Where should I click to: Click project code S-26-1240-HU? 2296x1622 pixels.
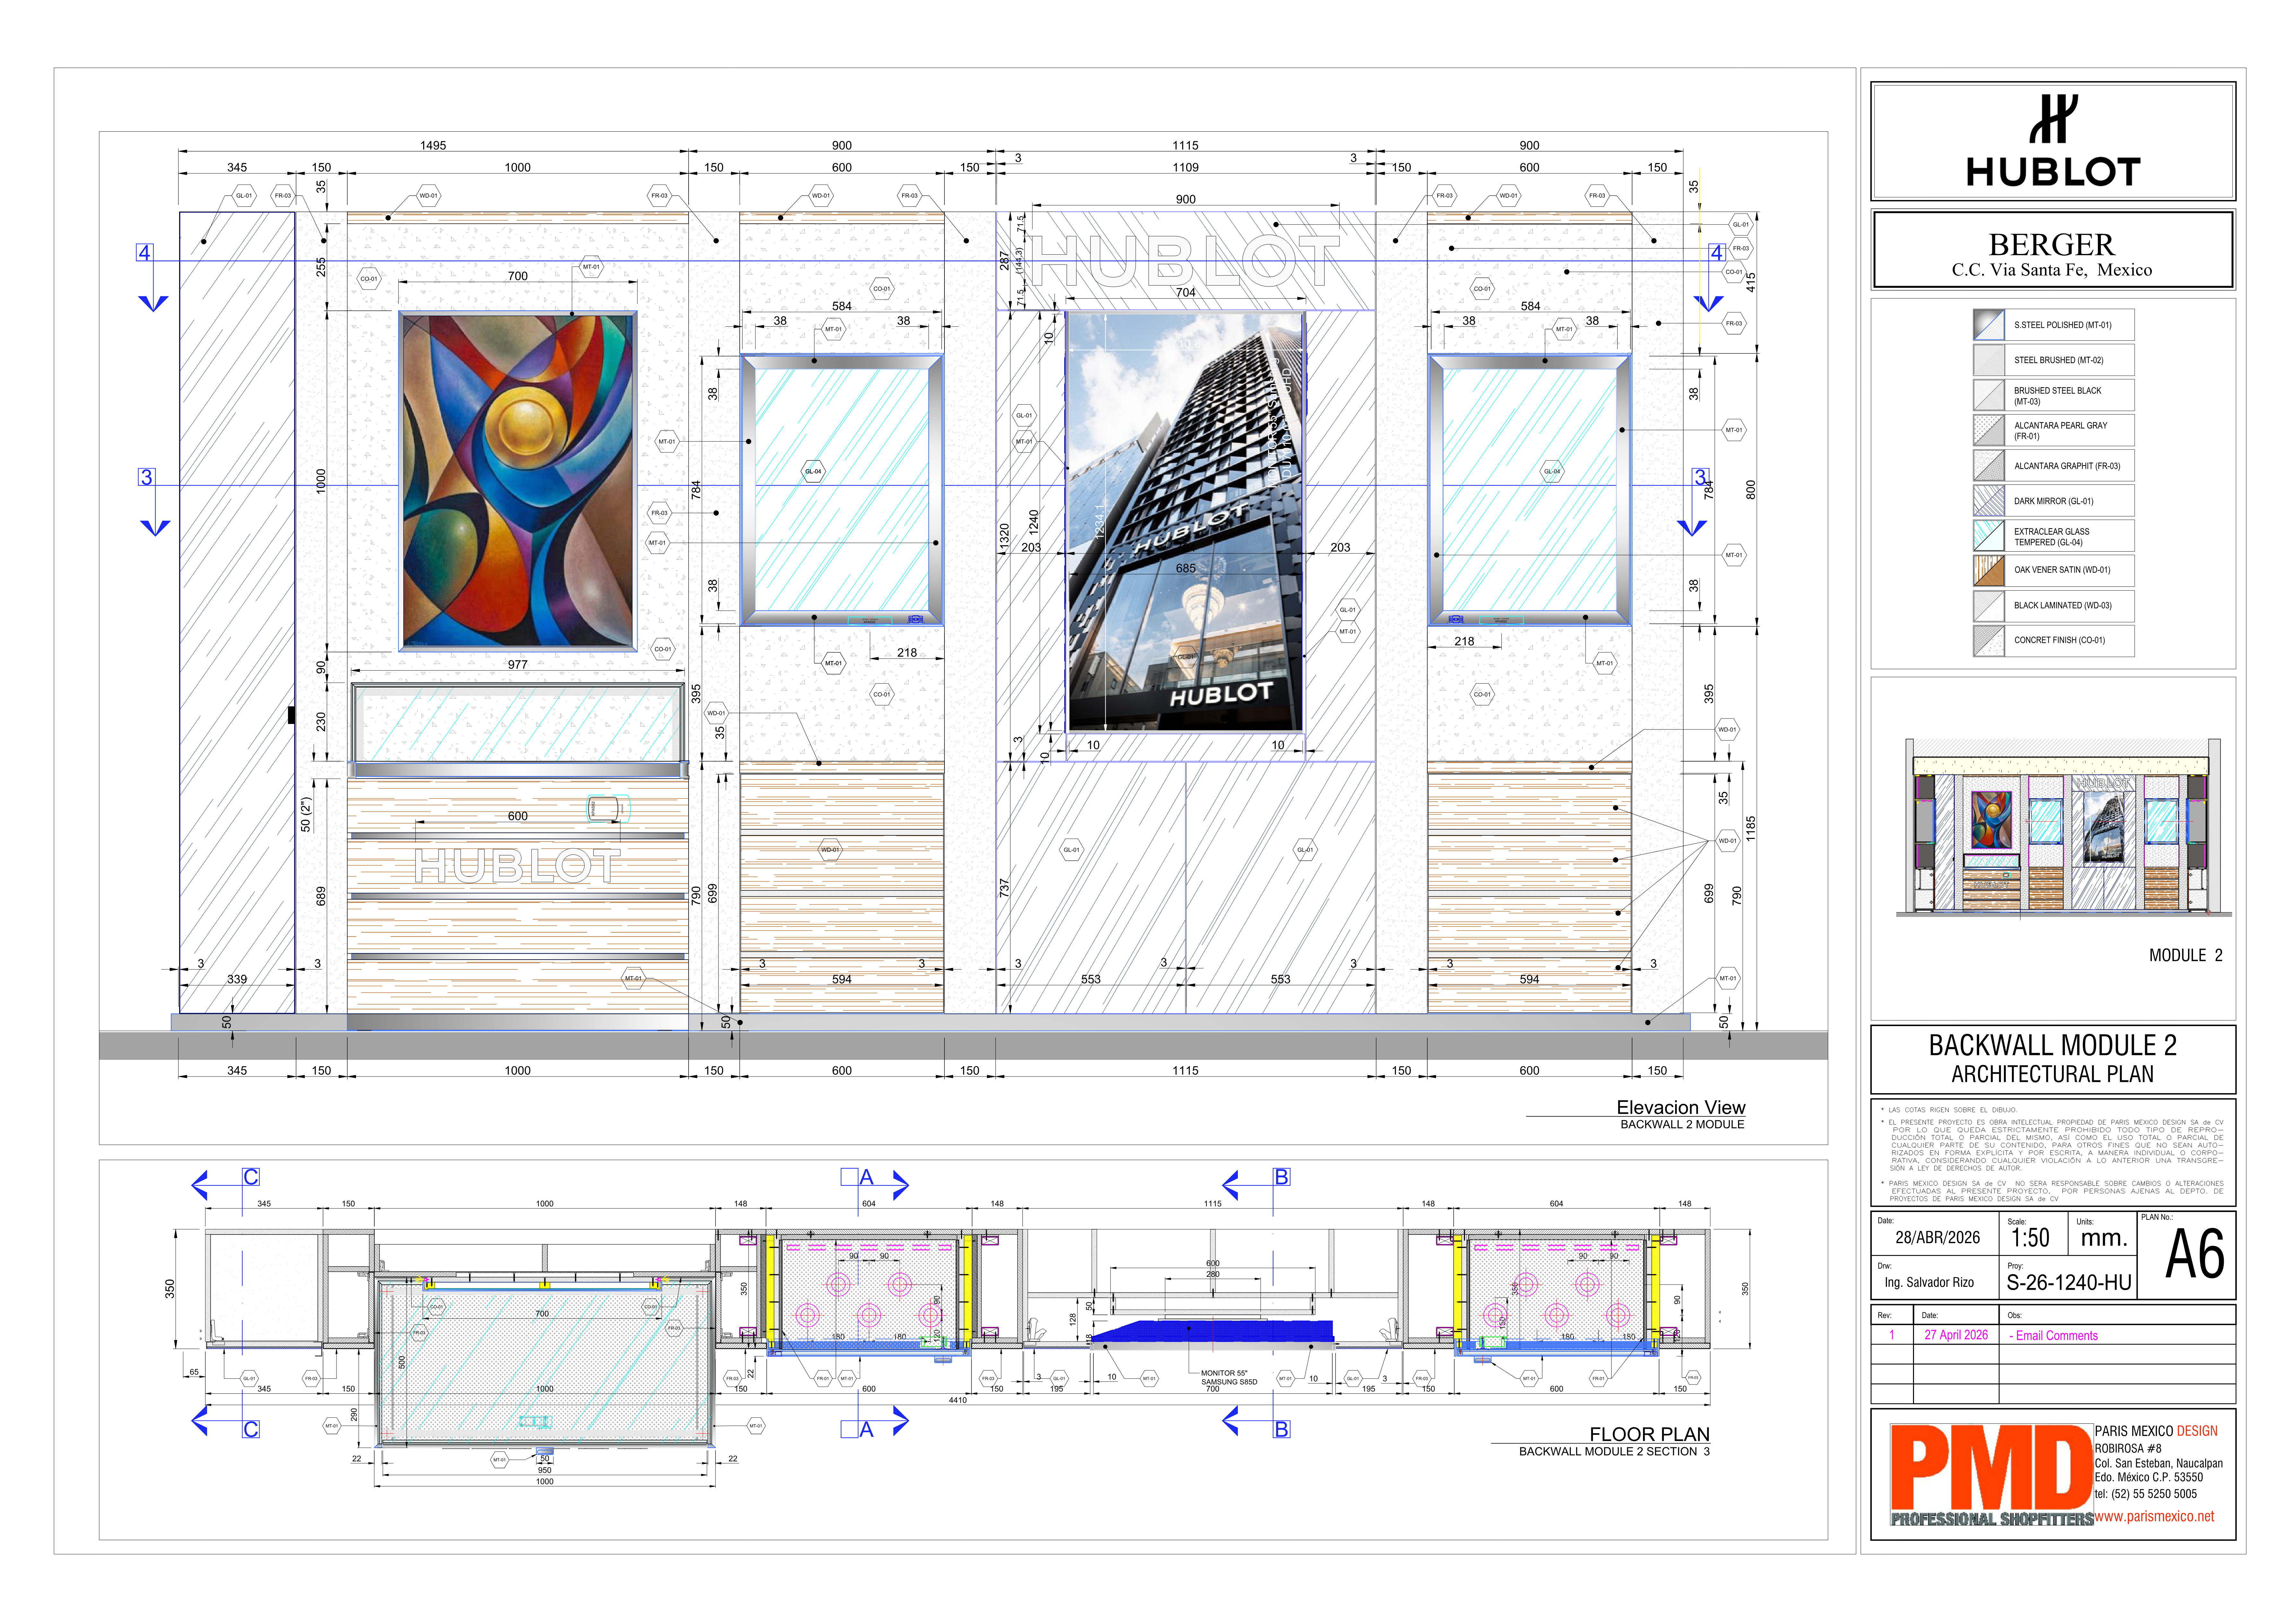coord(2069,1282)
